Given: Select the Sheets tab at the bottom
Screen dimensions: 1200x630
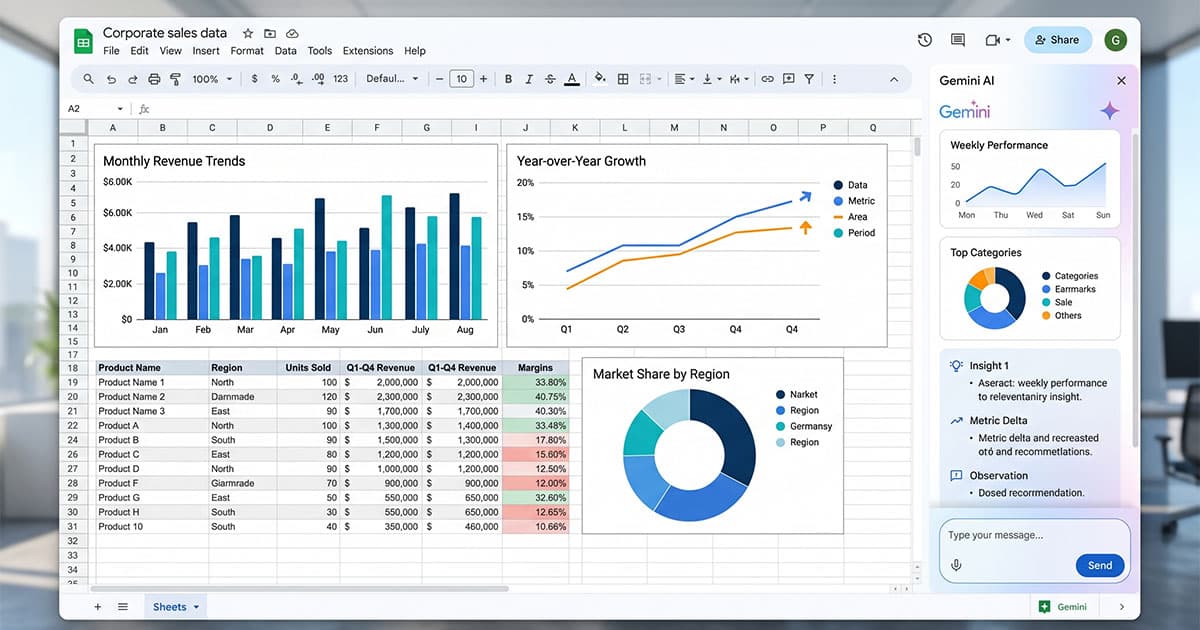Looking at the screenshot, I should tap(168, 606).
